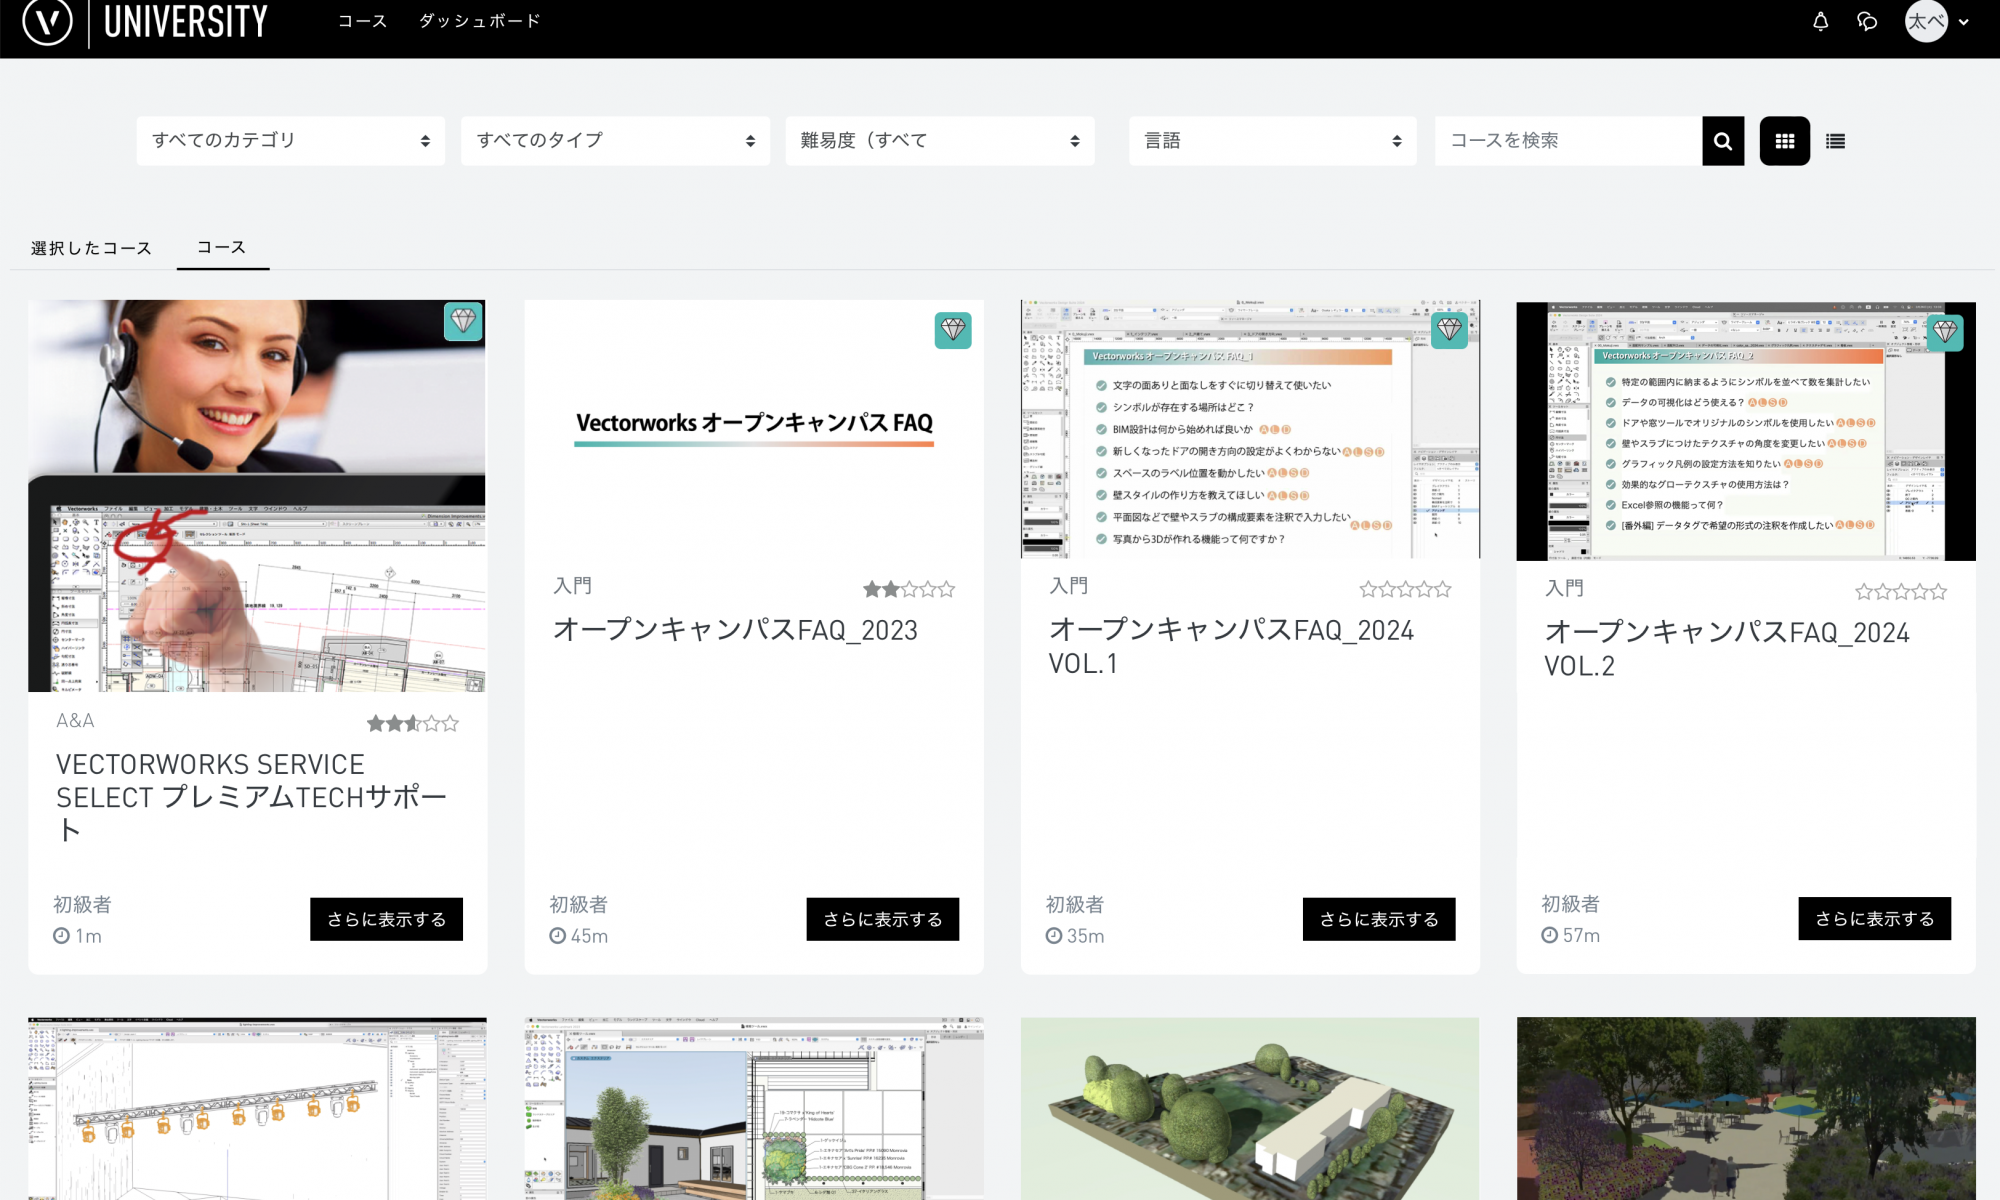
Task: Click 1m duration clock icon
Action: click(61, 936)
